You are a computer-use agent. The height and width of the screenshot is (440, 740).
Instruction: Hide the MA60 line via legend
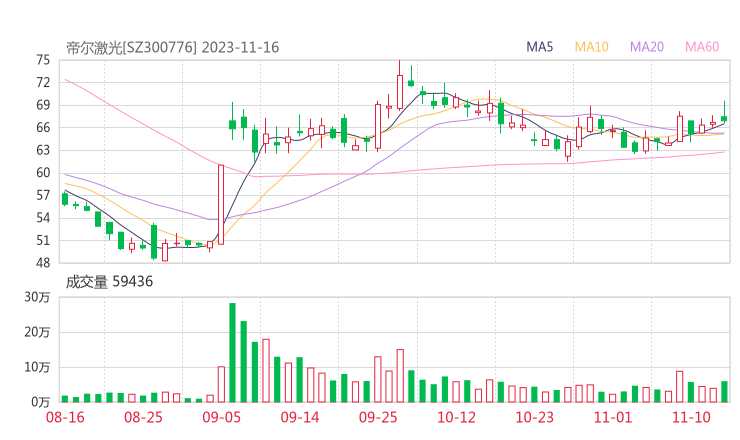(x=702, y=47)
